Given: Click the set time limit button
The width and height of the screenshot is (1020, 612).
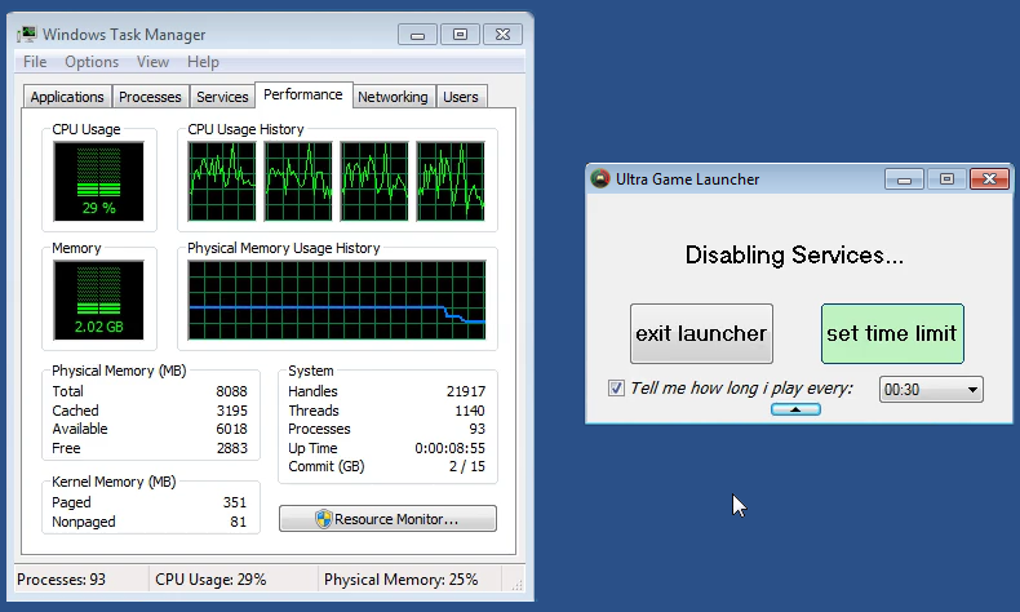Looking at the screenshot, I should [892, 334].
